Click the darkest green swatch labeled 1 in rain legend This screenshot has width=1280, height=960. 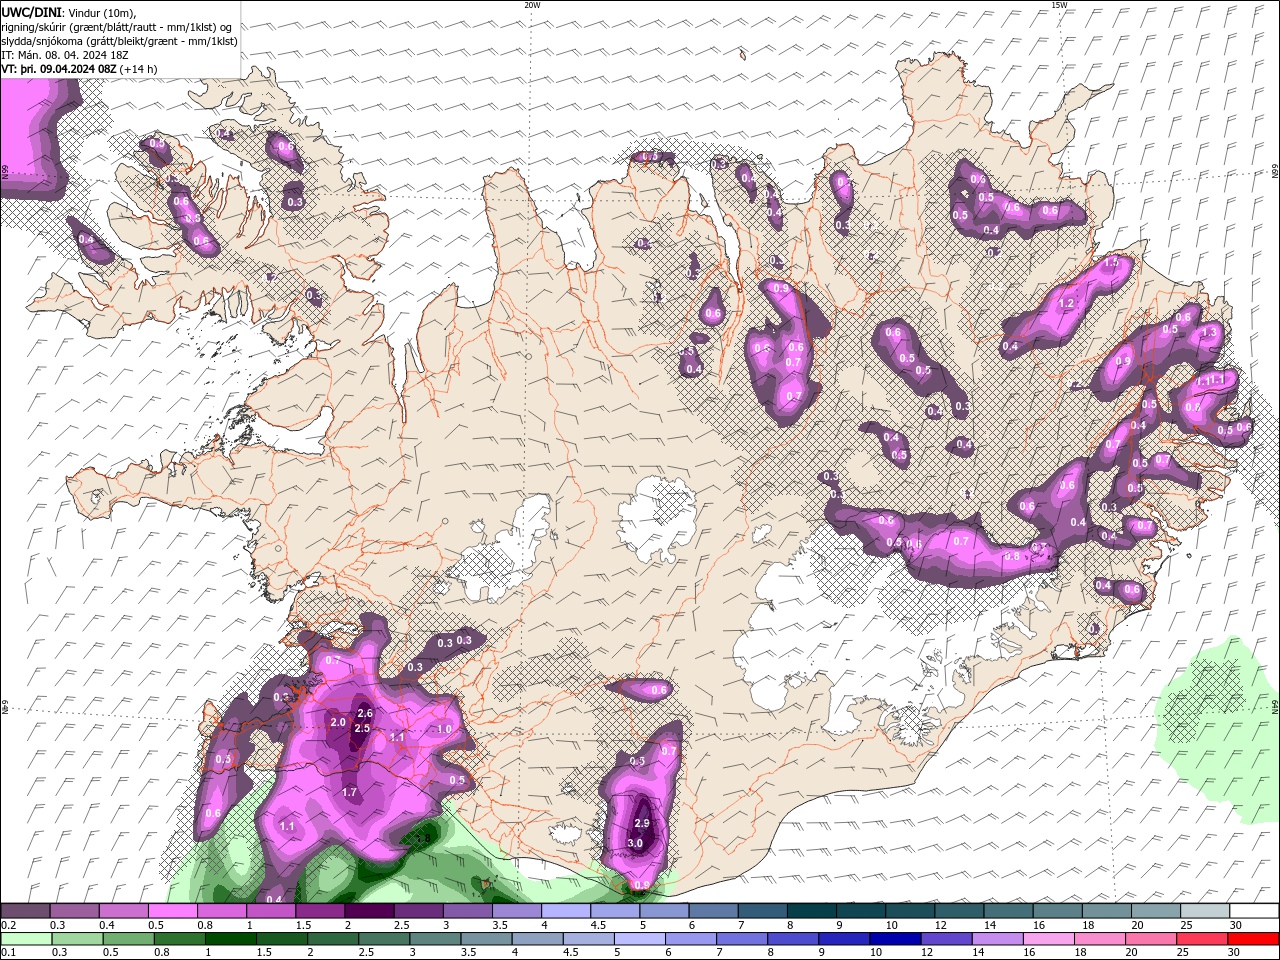click(x=231, y=940)
